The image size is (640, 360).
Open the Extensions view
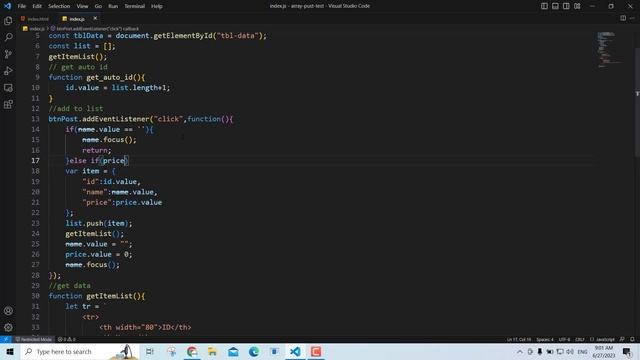coord(8,104)
